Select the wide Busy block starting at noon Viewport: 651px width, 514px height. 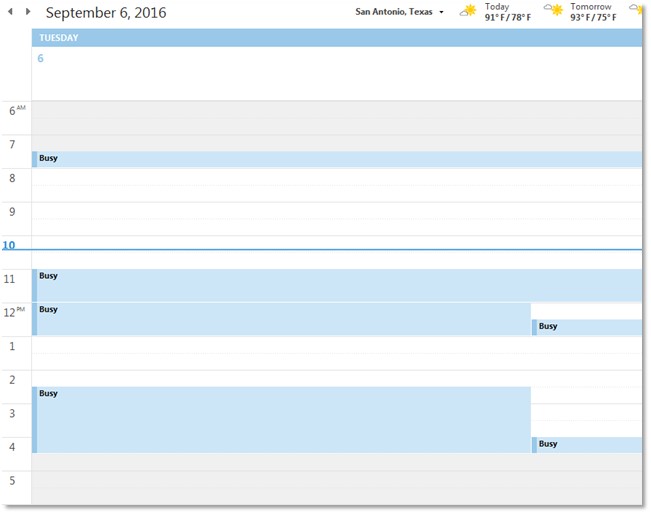pos(282,319)
